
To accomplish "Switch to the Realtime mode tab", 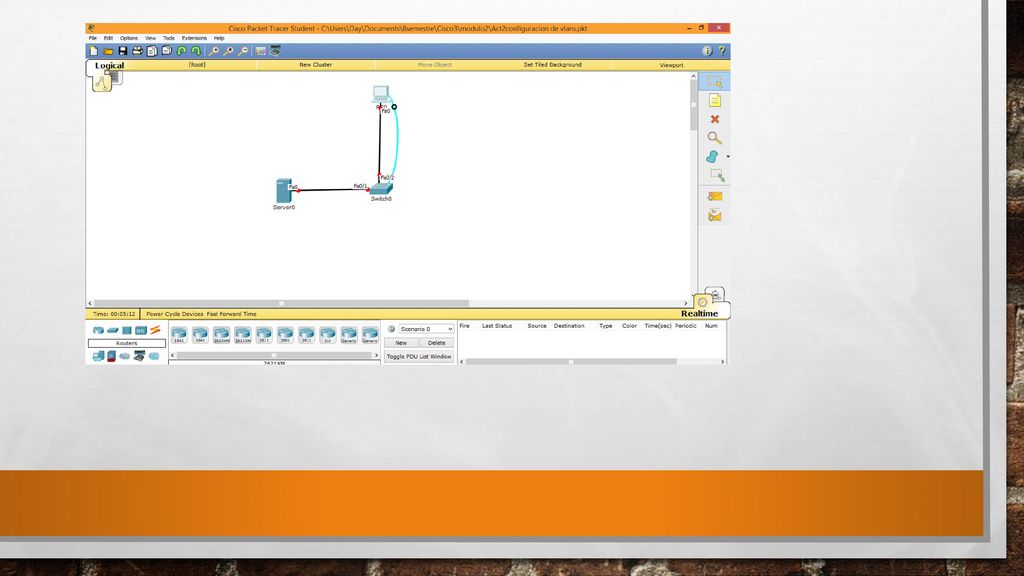I will [x=699, y=313].
